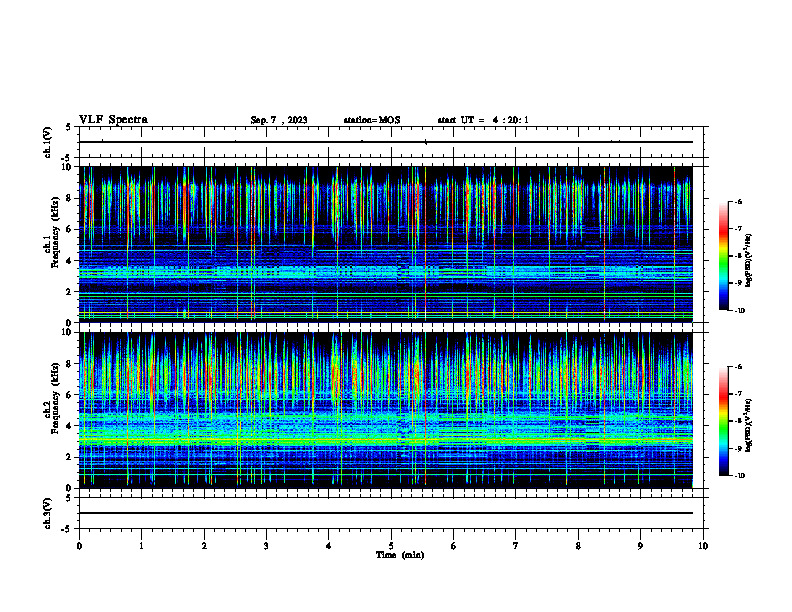Click time axis tick label '0'

point(79,546)
